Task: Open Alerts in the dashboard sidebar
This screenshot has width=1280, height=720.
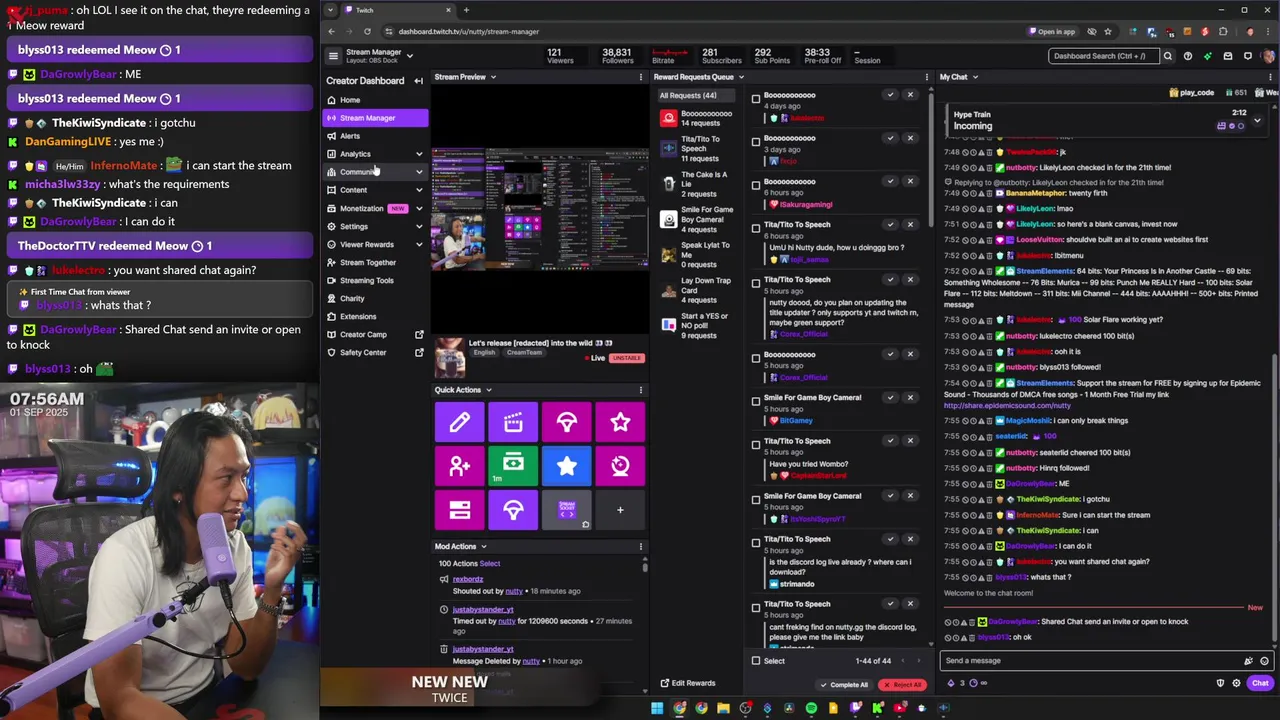Action: click(x=377, y=136)
